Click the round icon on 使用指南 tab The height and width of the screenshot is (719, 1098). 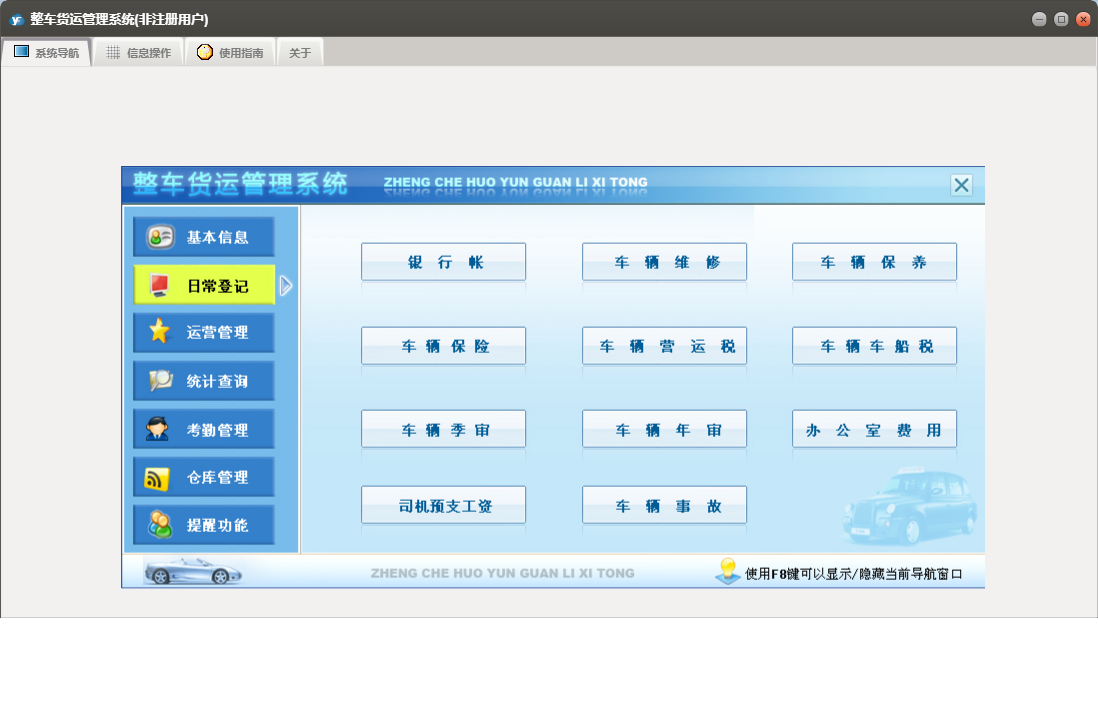[x=204, y=52]
